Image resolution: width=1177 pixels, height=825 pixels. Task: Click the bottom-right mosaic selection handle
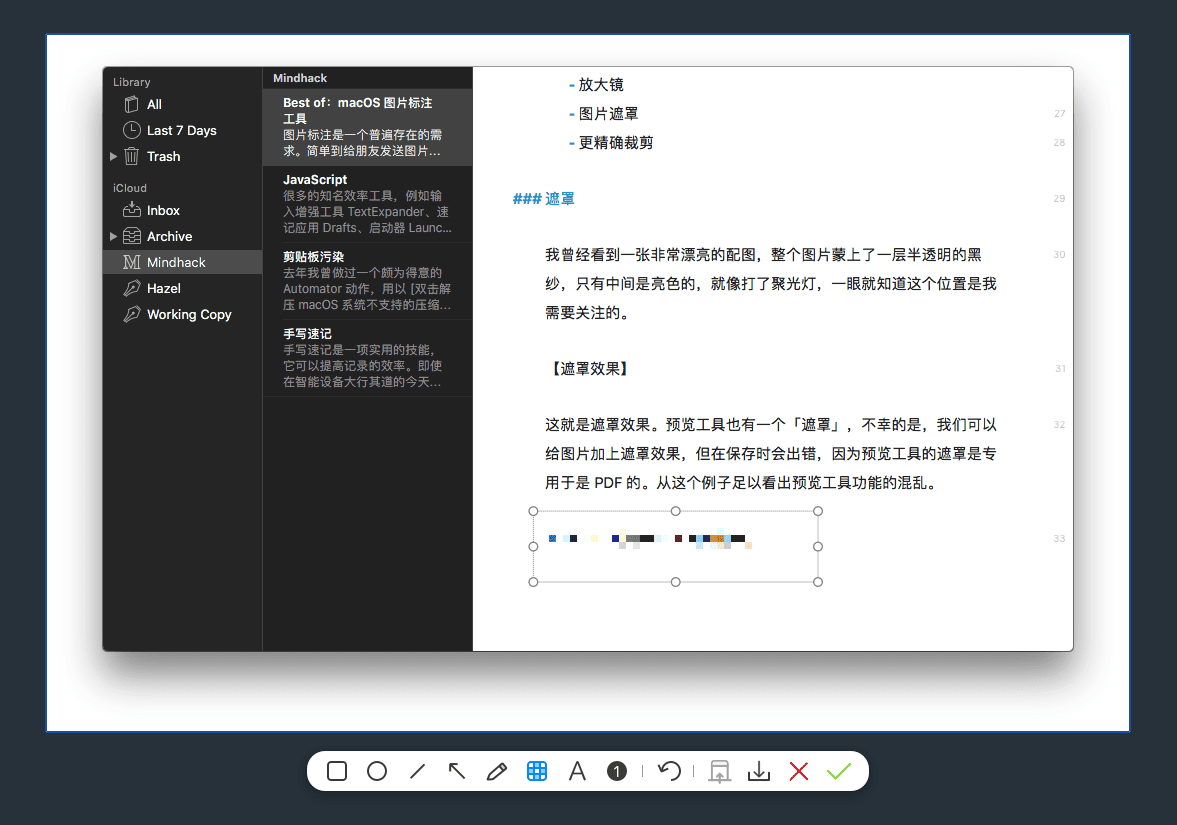click(x=818, y=582)
